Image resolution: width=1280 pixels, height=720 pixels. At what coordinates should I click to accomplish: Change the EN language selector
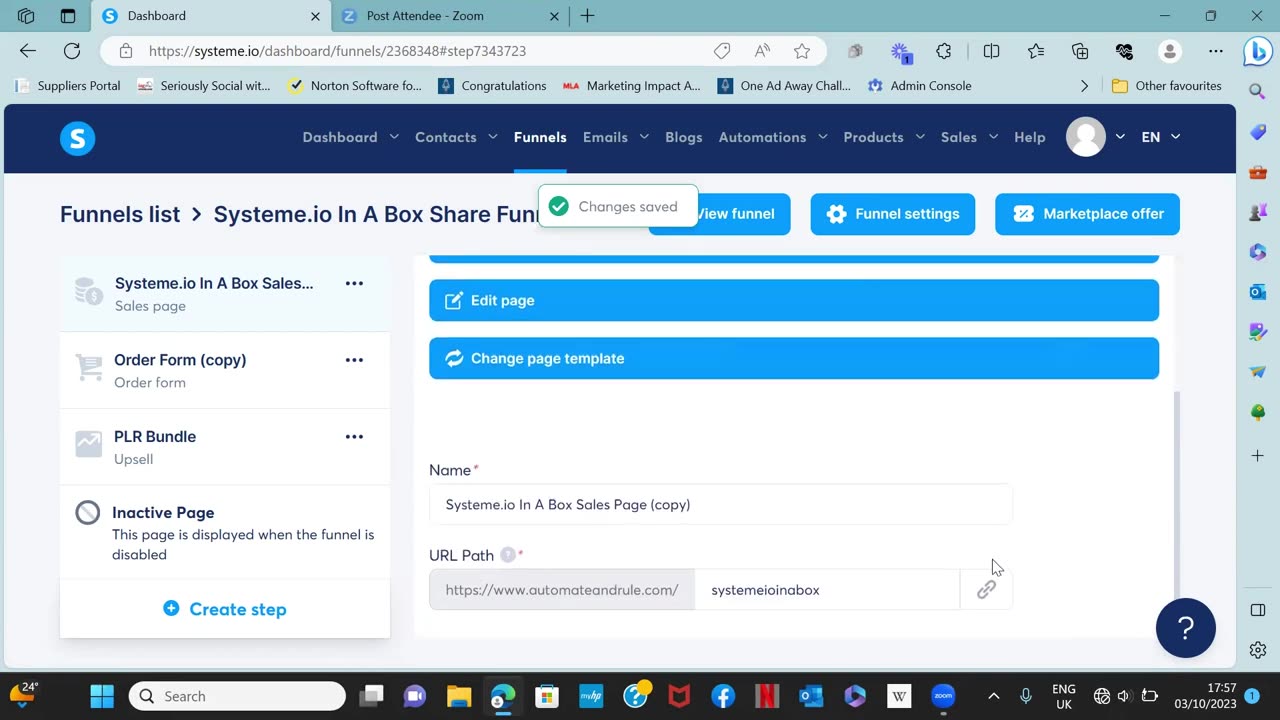(x=1160, y=137)
